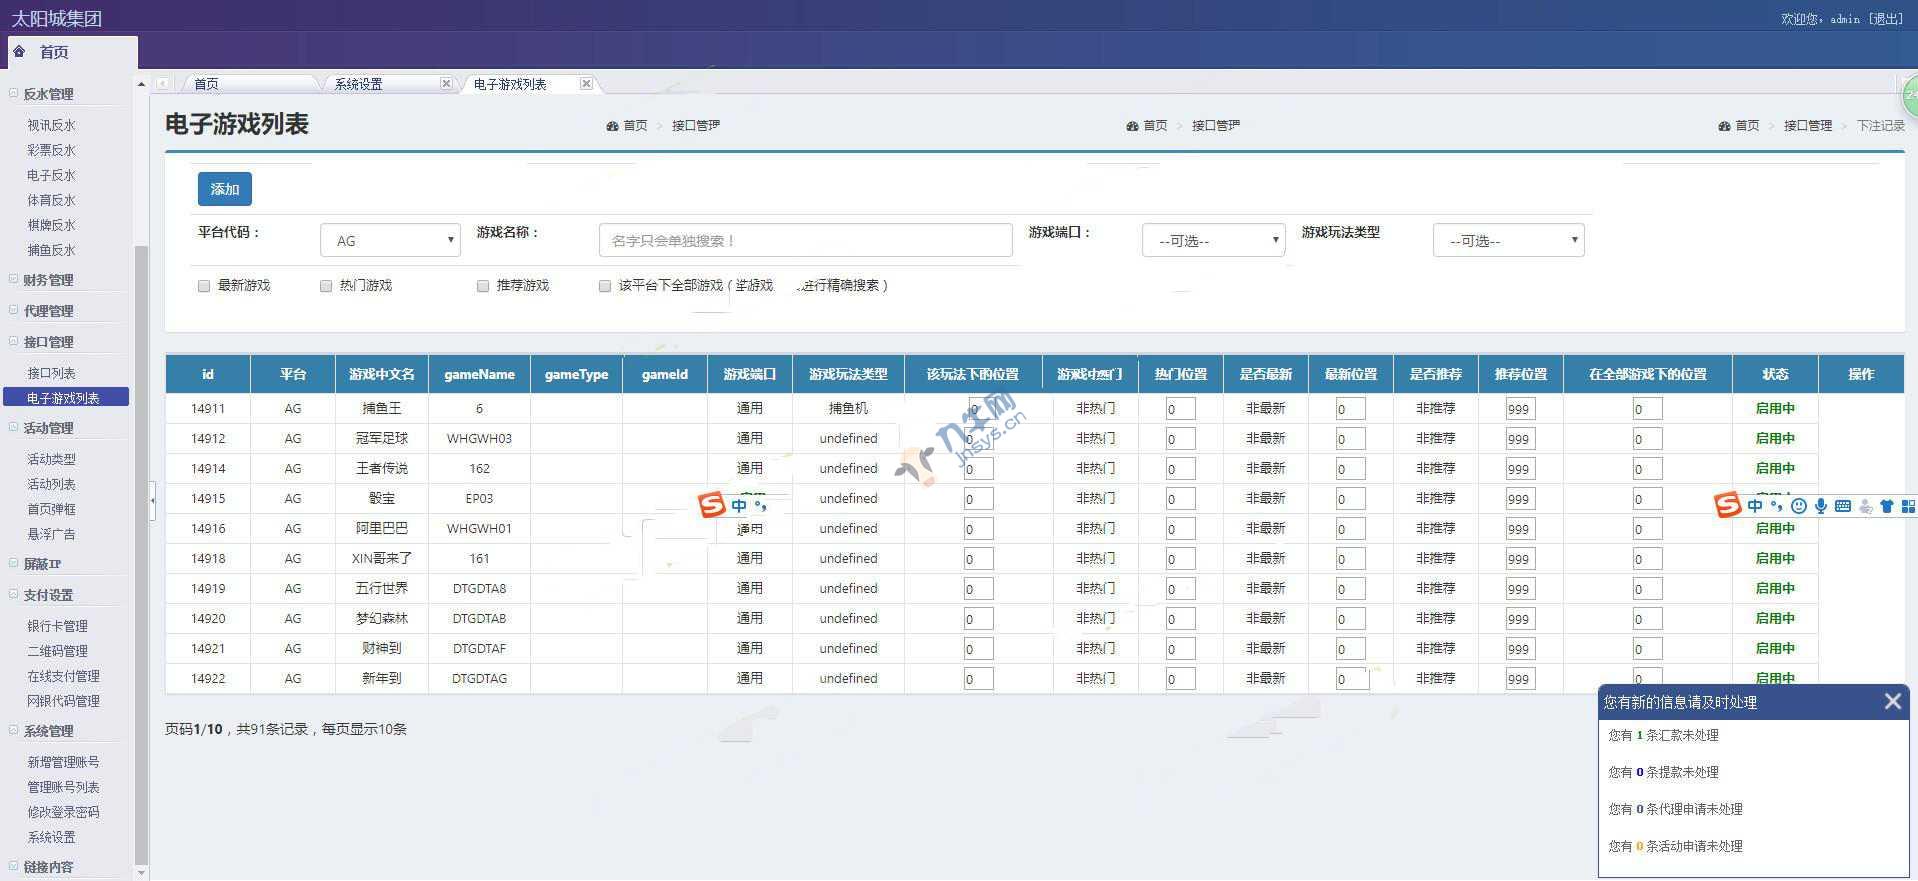1918x881 pixels.
Task: Close the 系统设置 tab with its X
Action: [446, 84]
